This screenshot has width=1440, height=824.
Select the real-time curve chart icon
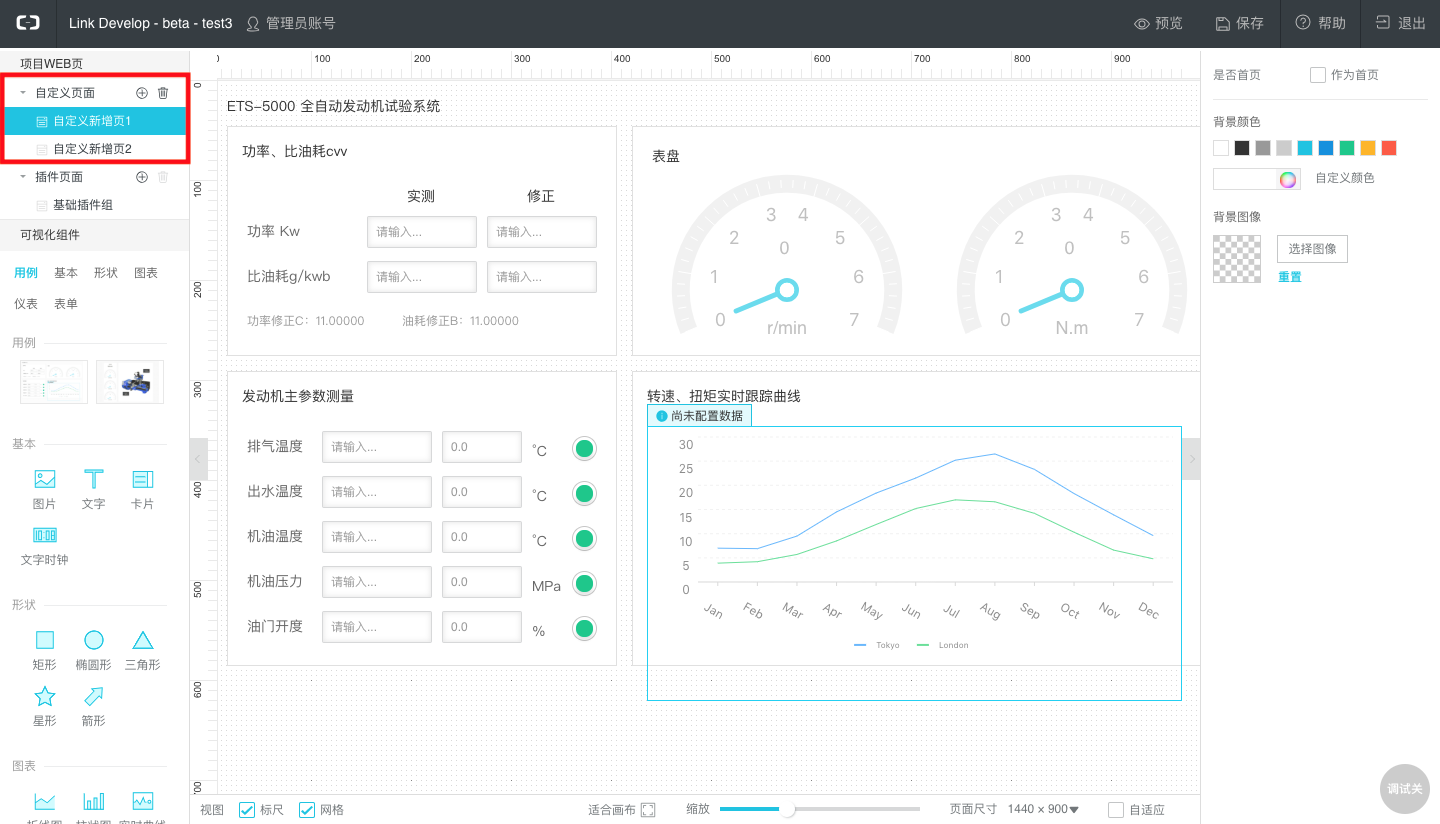[x=143, y=801]
